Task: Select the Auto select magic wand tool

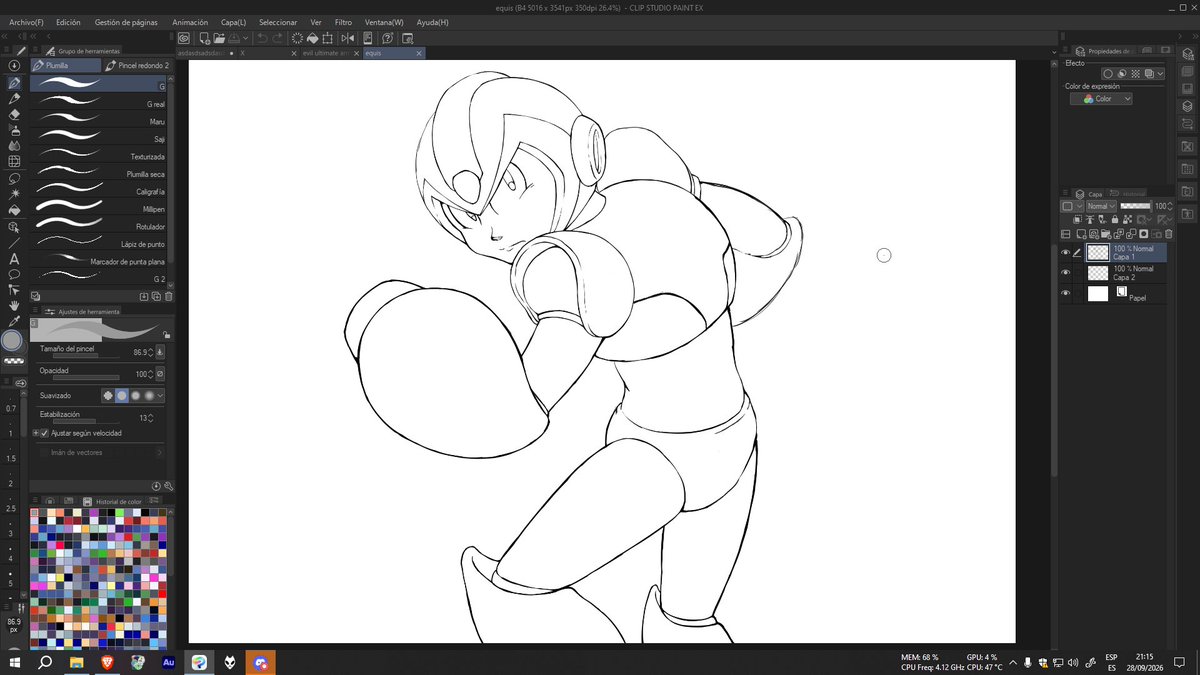Action: (15, 193)
